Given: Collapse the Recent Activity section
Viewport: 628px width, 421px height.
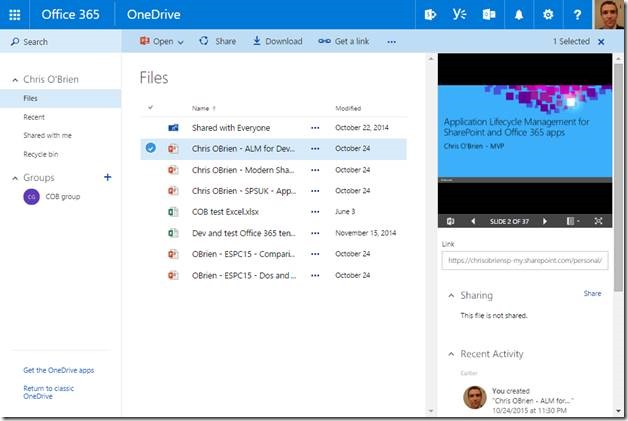Looking at the screenshot, I should coord(451,354).
